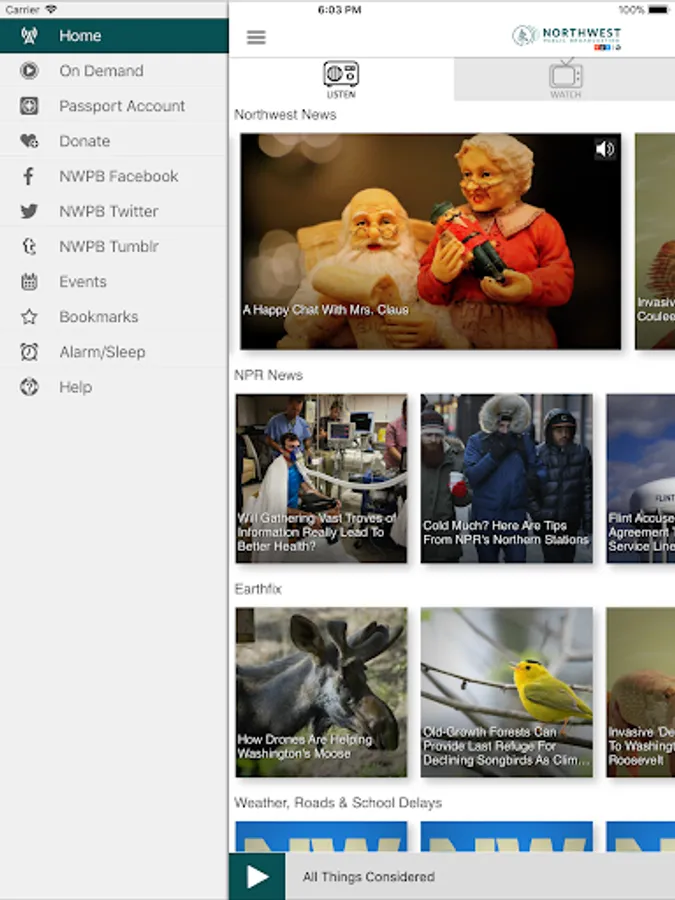
Task: Tap the Events calendar icon
Action: [x=29, y=282]
